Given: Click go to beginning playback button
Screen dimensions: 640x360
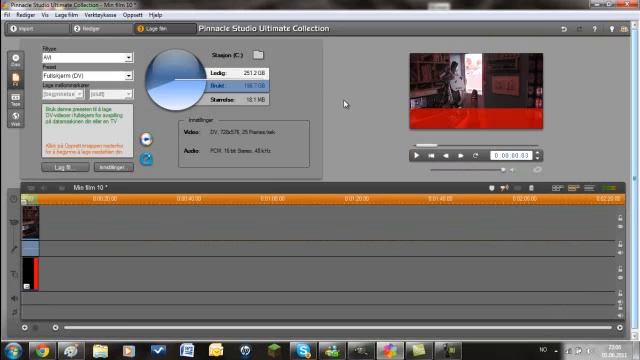Looking at the screenshot, I should [x=431, y=156].
